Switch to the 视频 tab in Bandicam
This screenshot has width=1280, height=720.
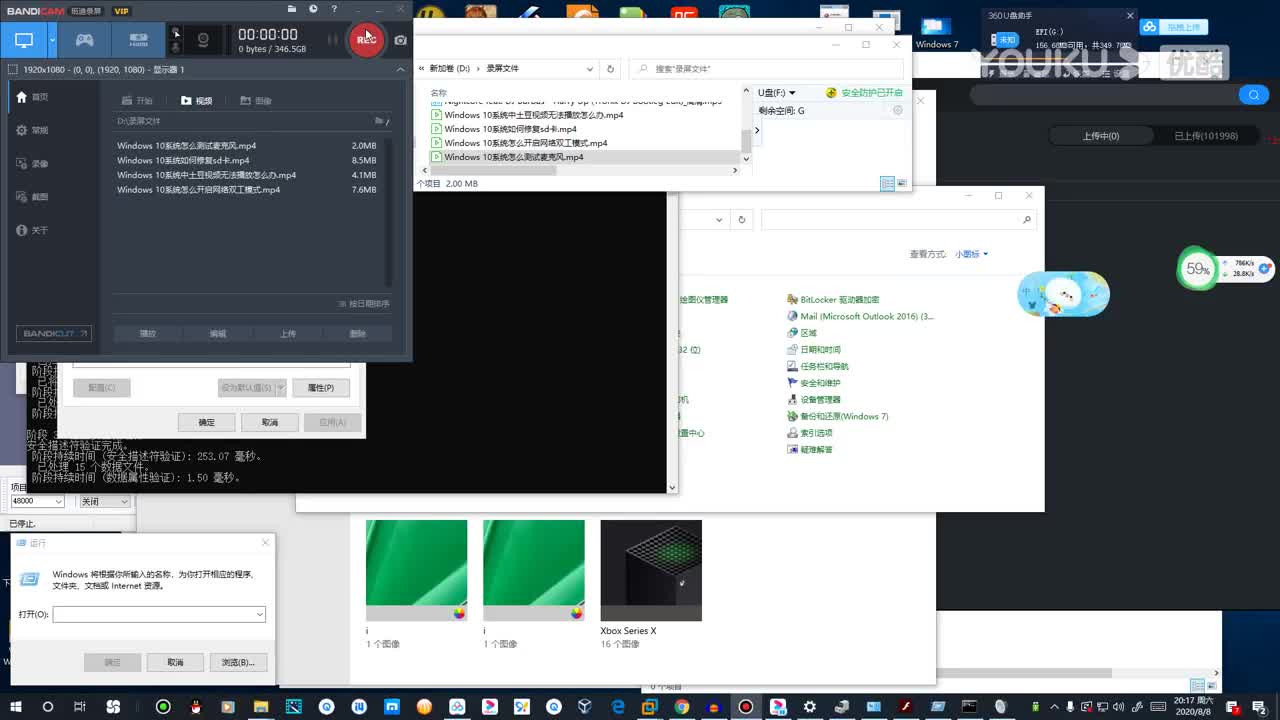pos(197,101)
